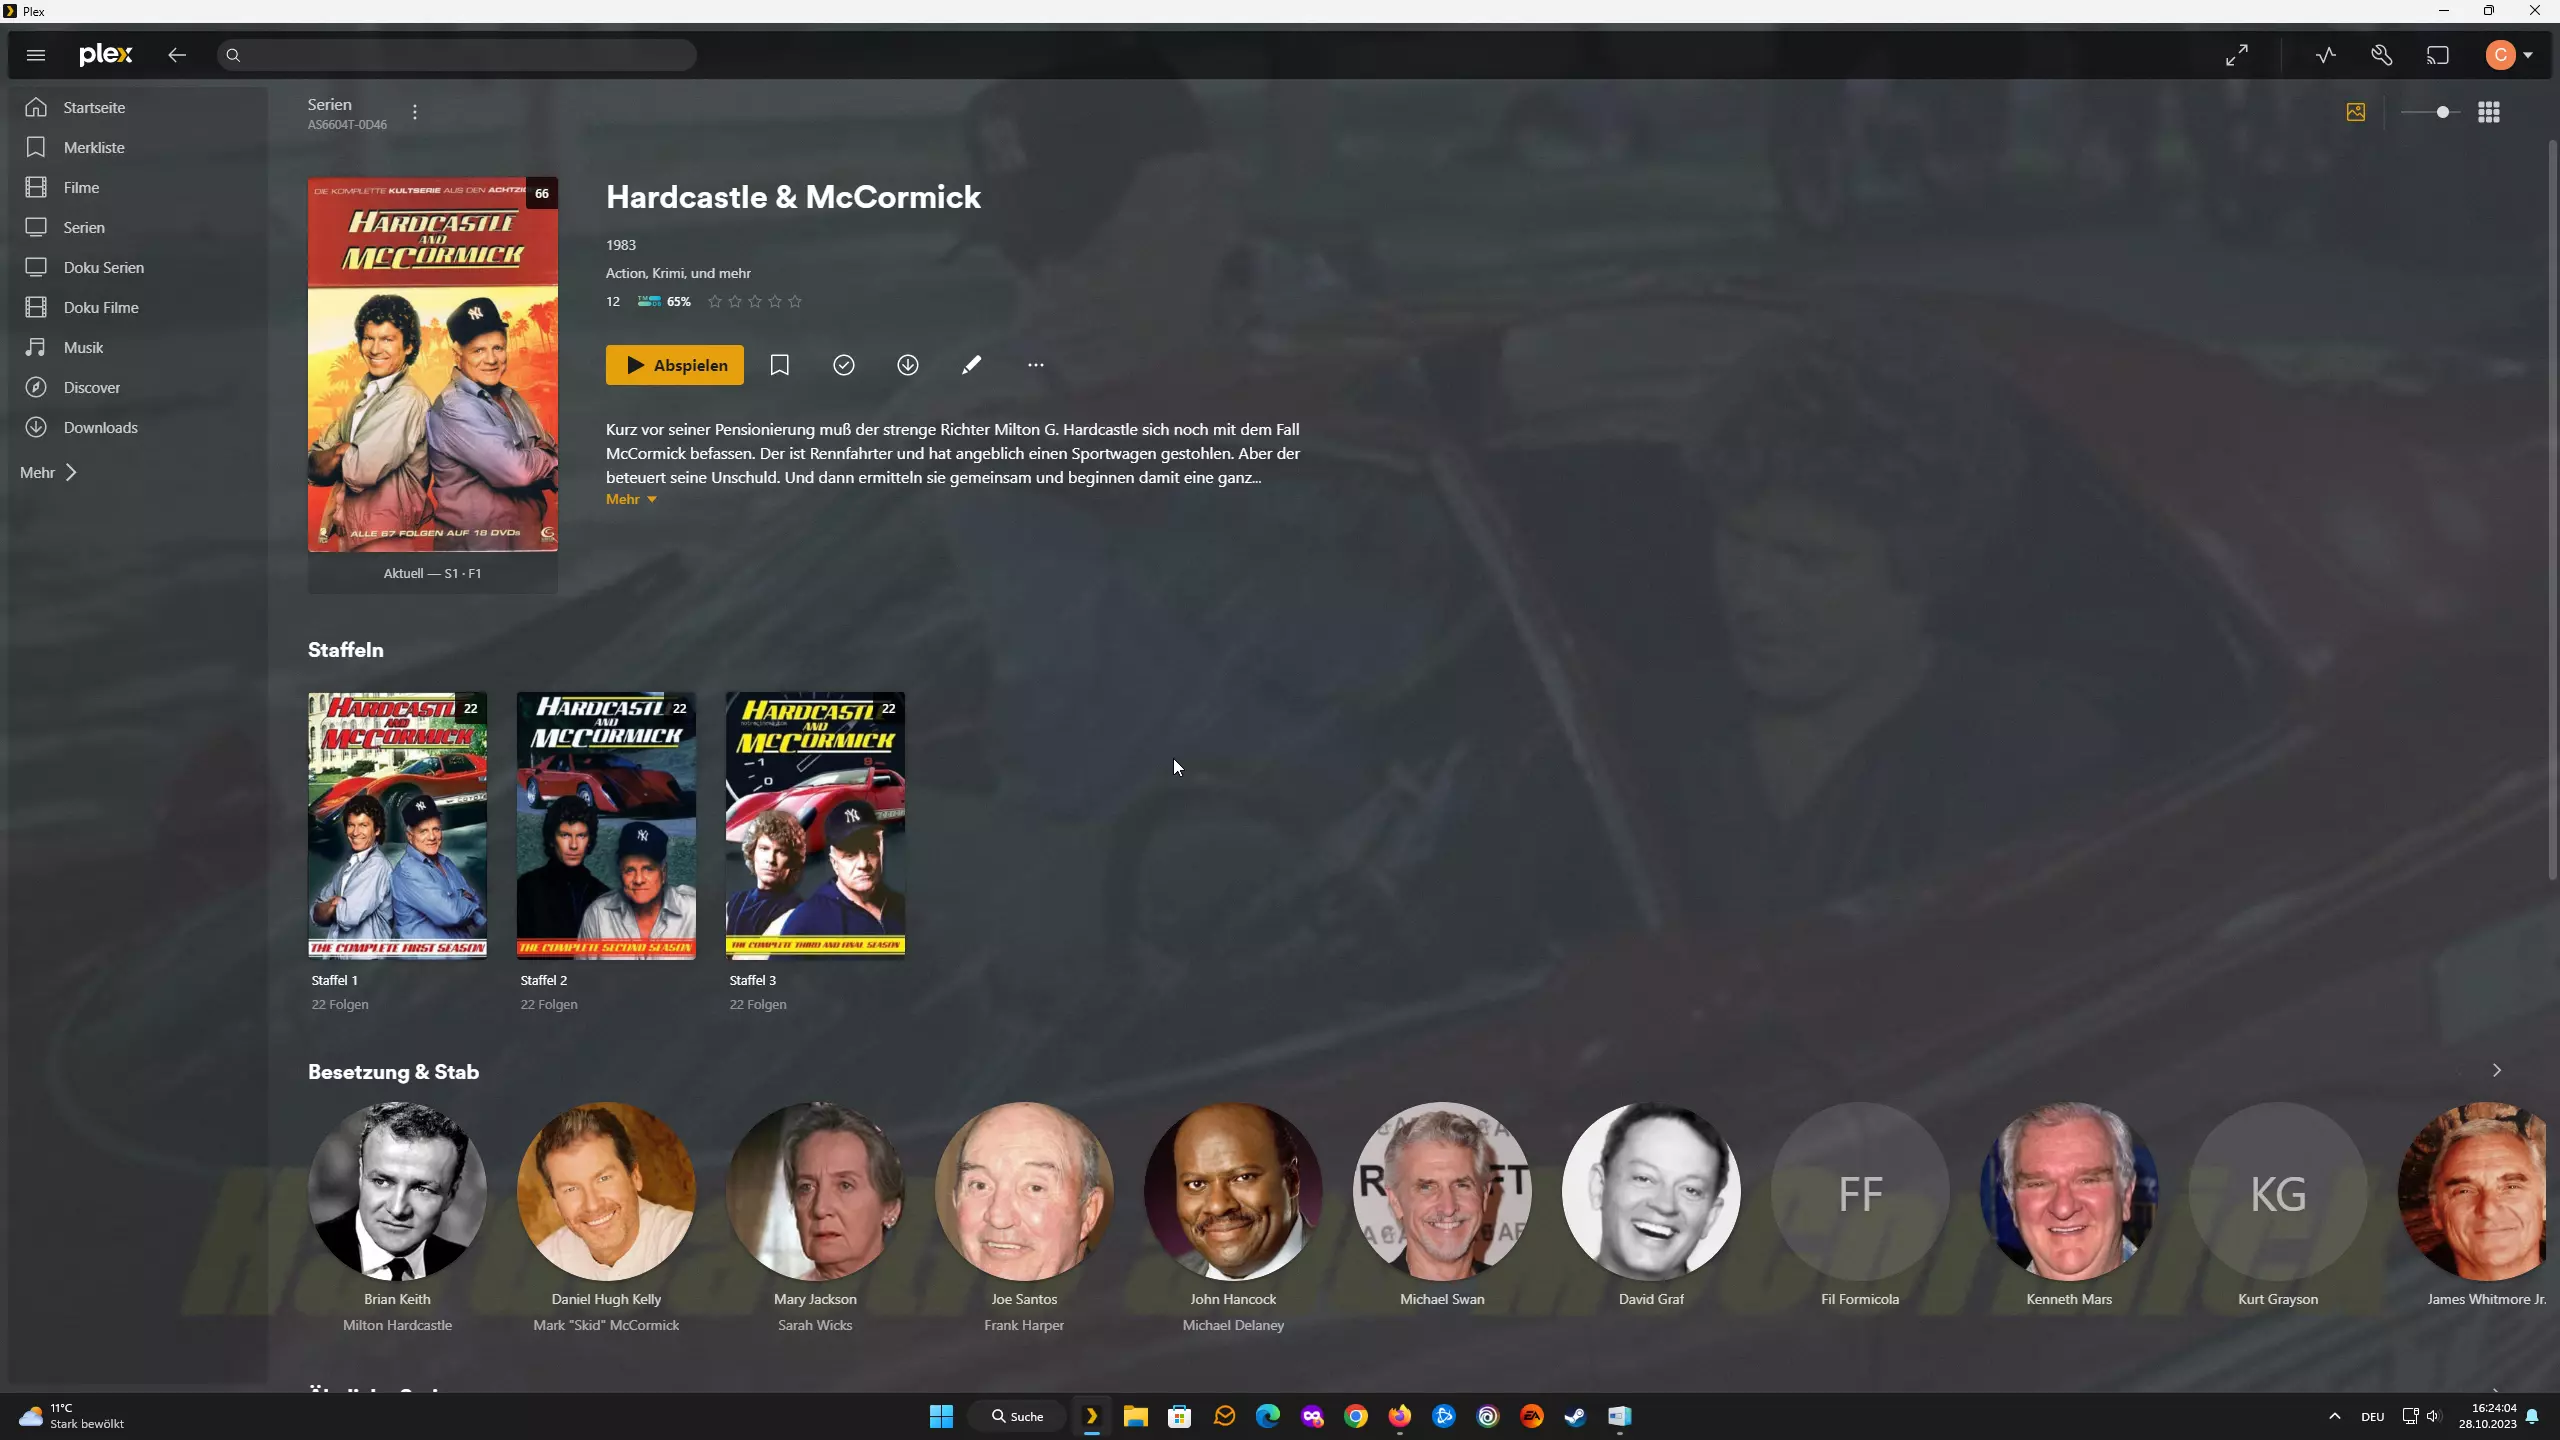Open the Staffel 3 poster
This screenshot has height=1440, width=2560.
[x=815, y=826]
